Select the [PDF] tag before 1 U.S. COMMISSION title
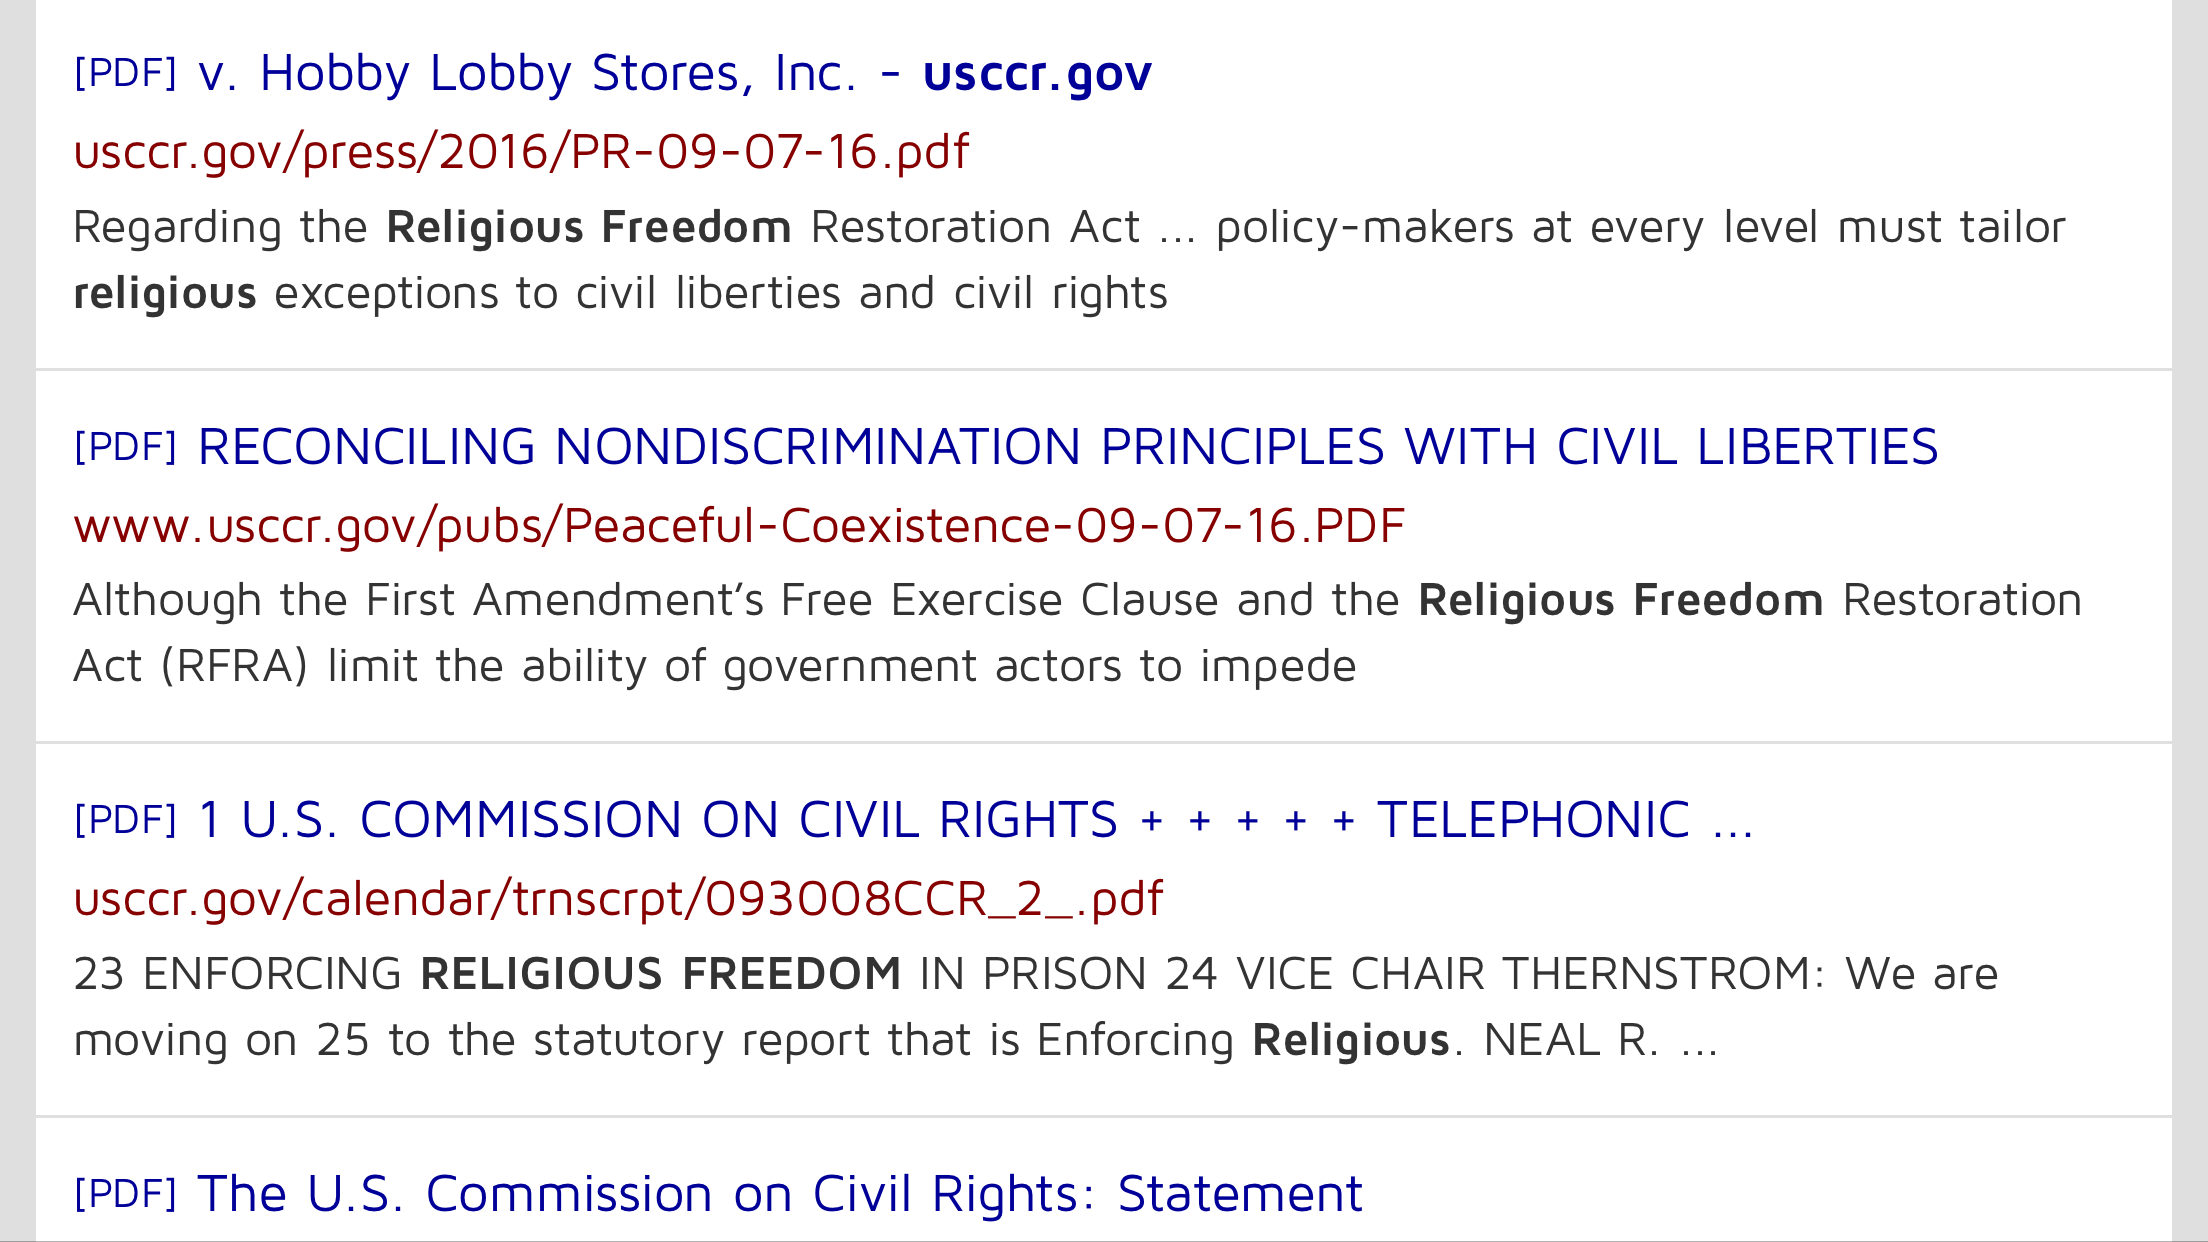Screen dimensions: 2208x1242 point(125,820)
